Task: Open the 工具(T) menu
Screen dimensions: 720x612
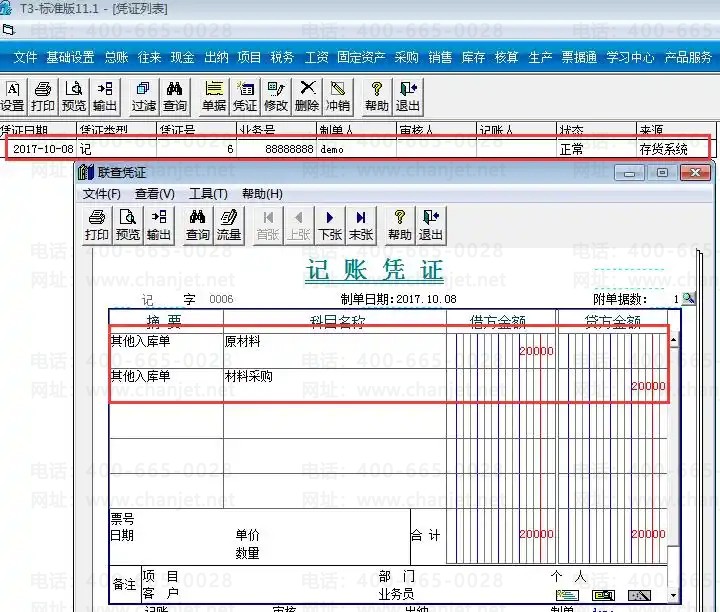Action: coord(208,194)
